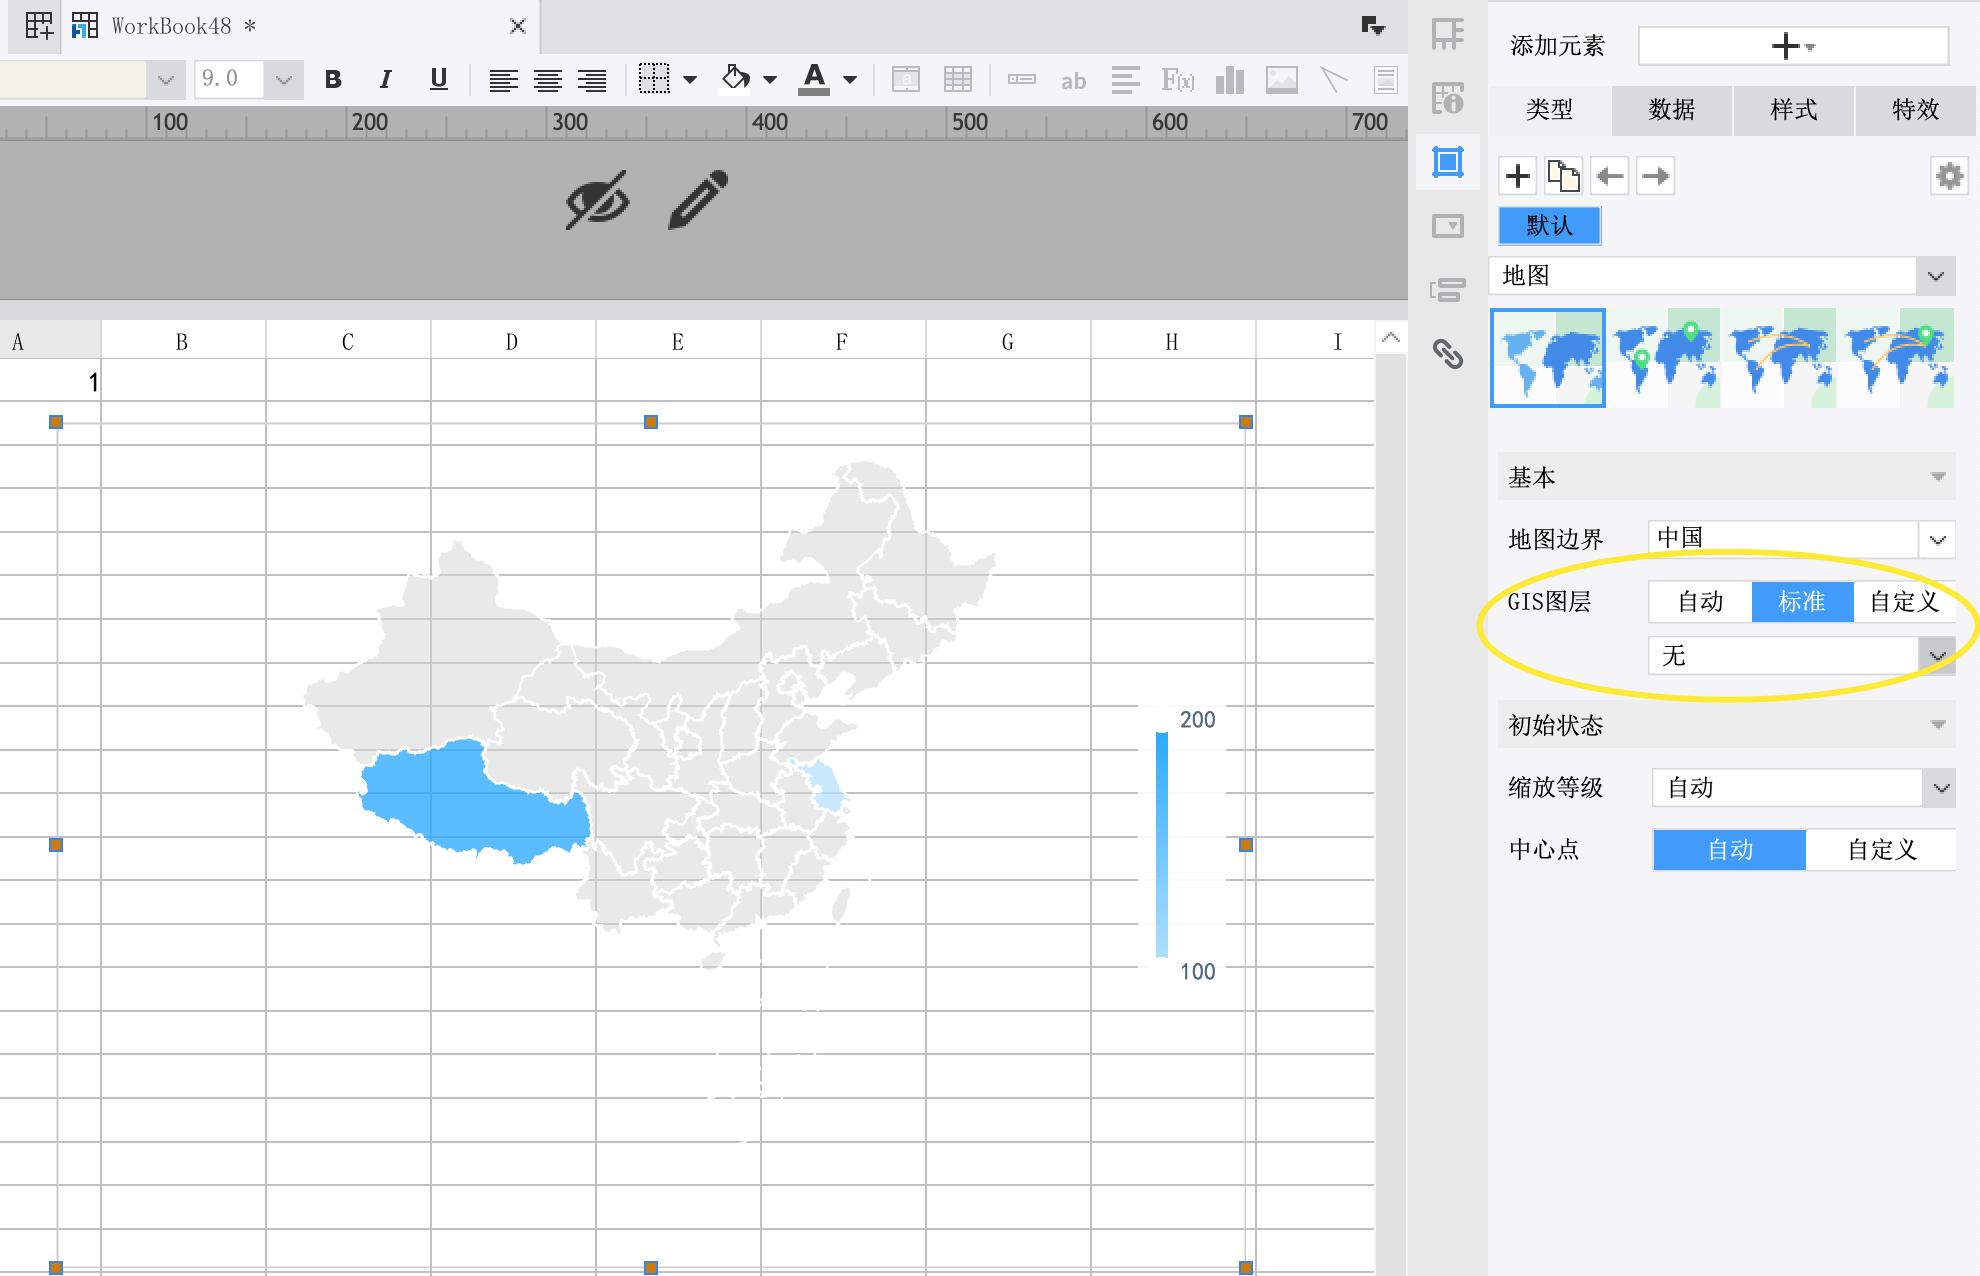Click the left arrow move icon
Image resolution: width=1980 pixels, height=1276 pixels.
tap(1609, 176)
